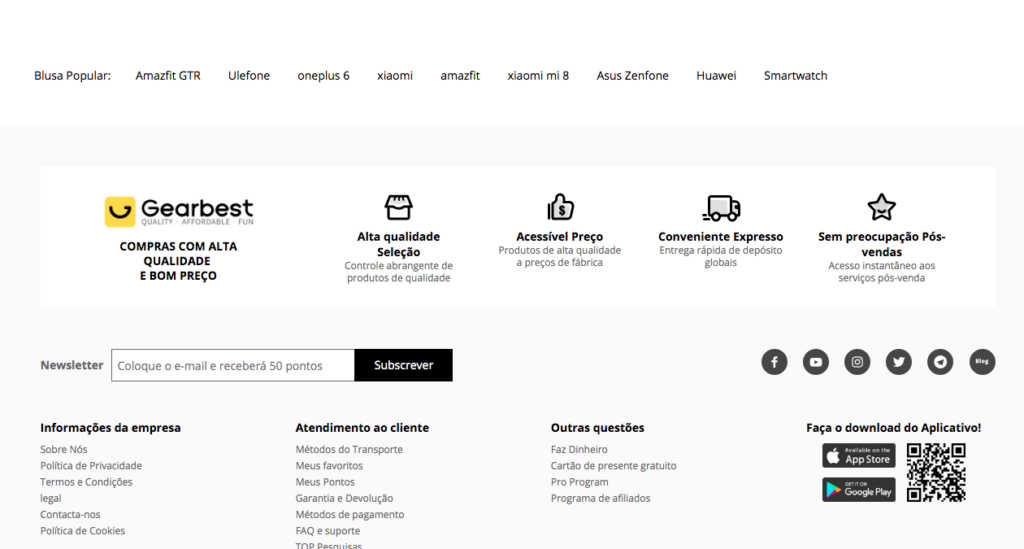Open the Google Play download badge
Viewport: 1024px width, 549px height.
[x=859, y=490]
